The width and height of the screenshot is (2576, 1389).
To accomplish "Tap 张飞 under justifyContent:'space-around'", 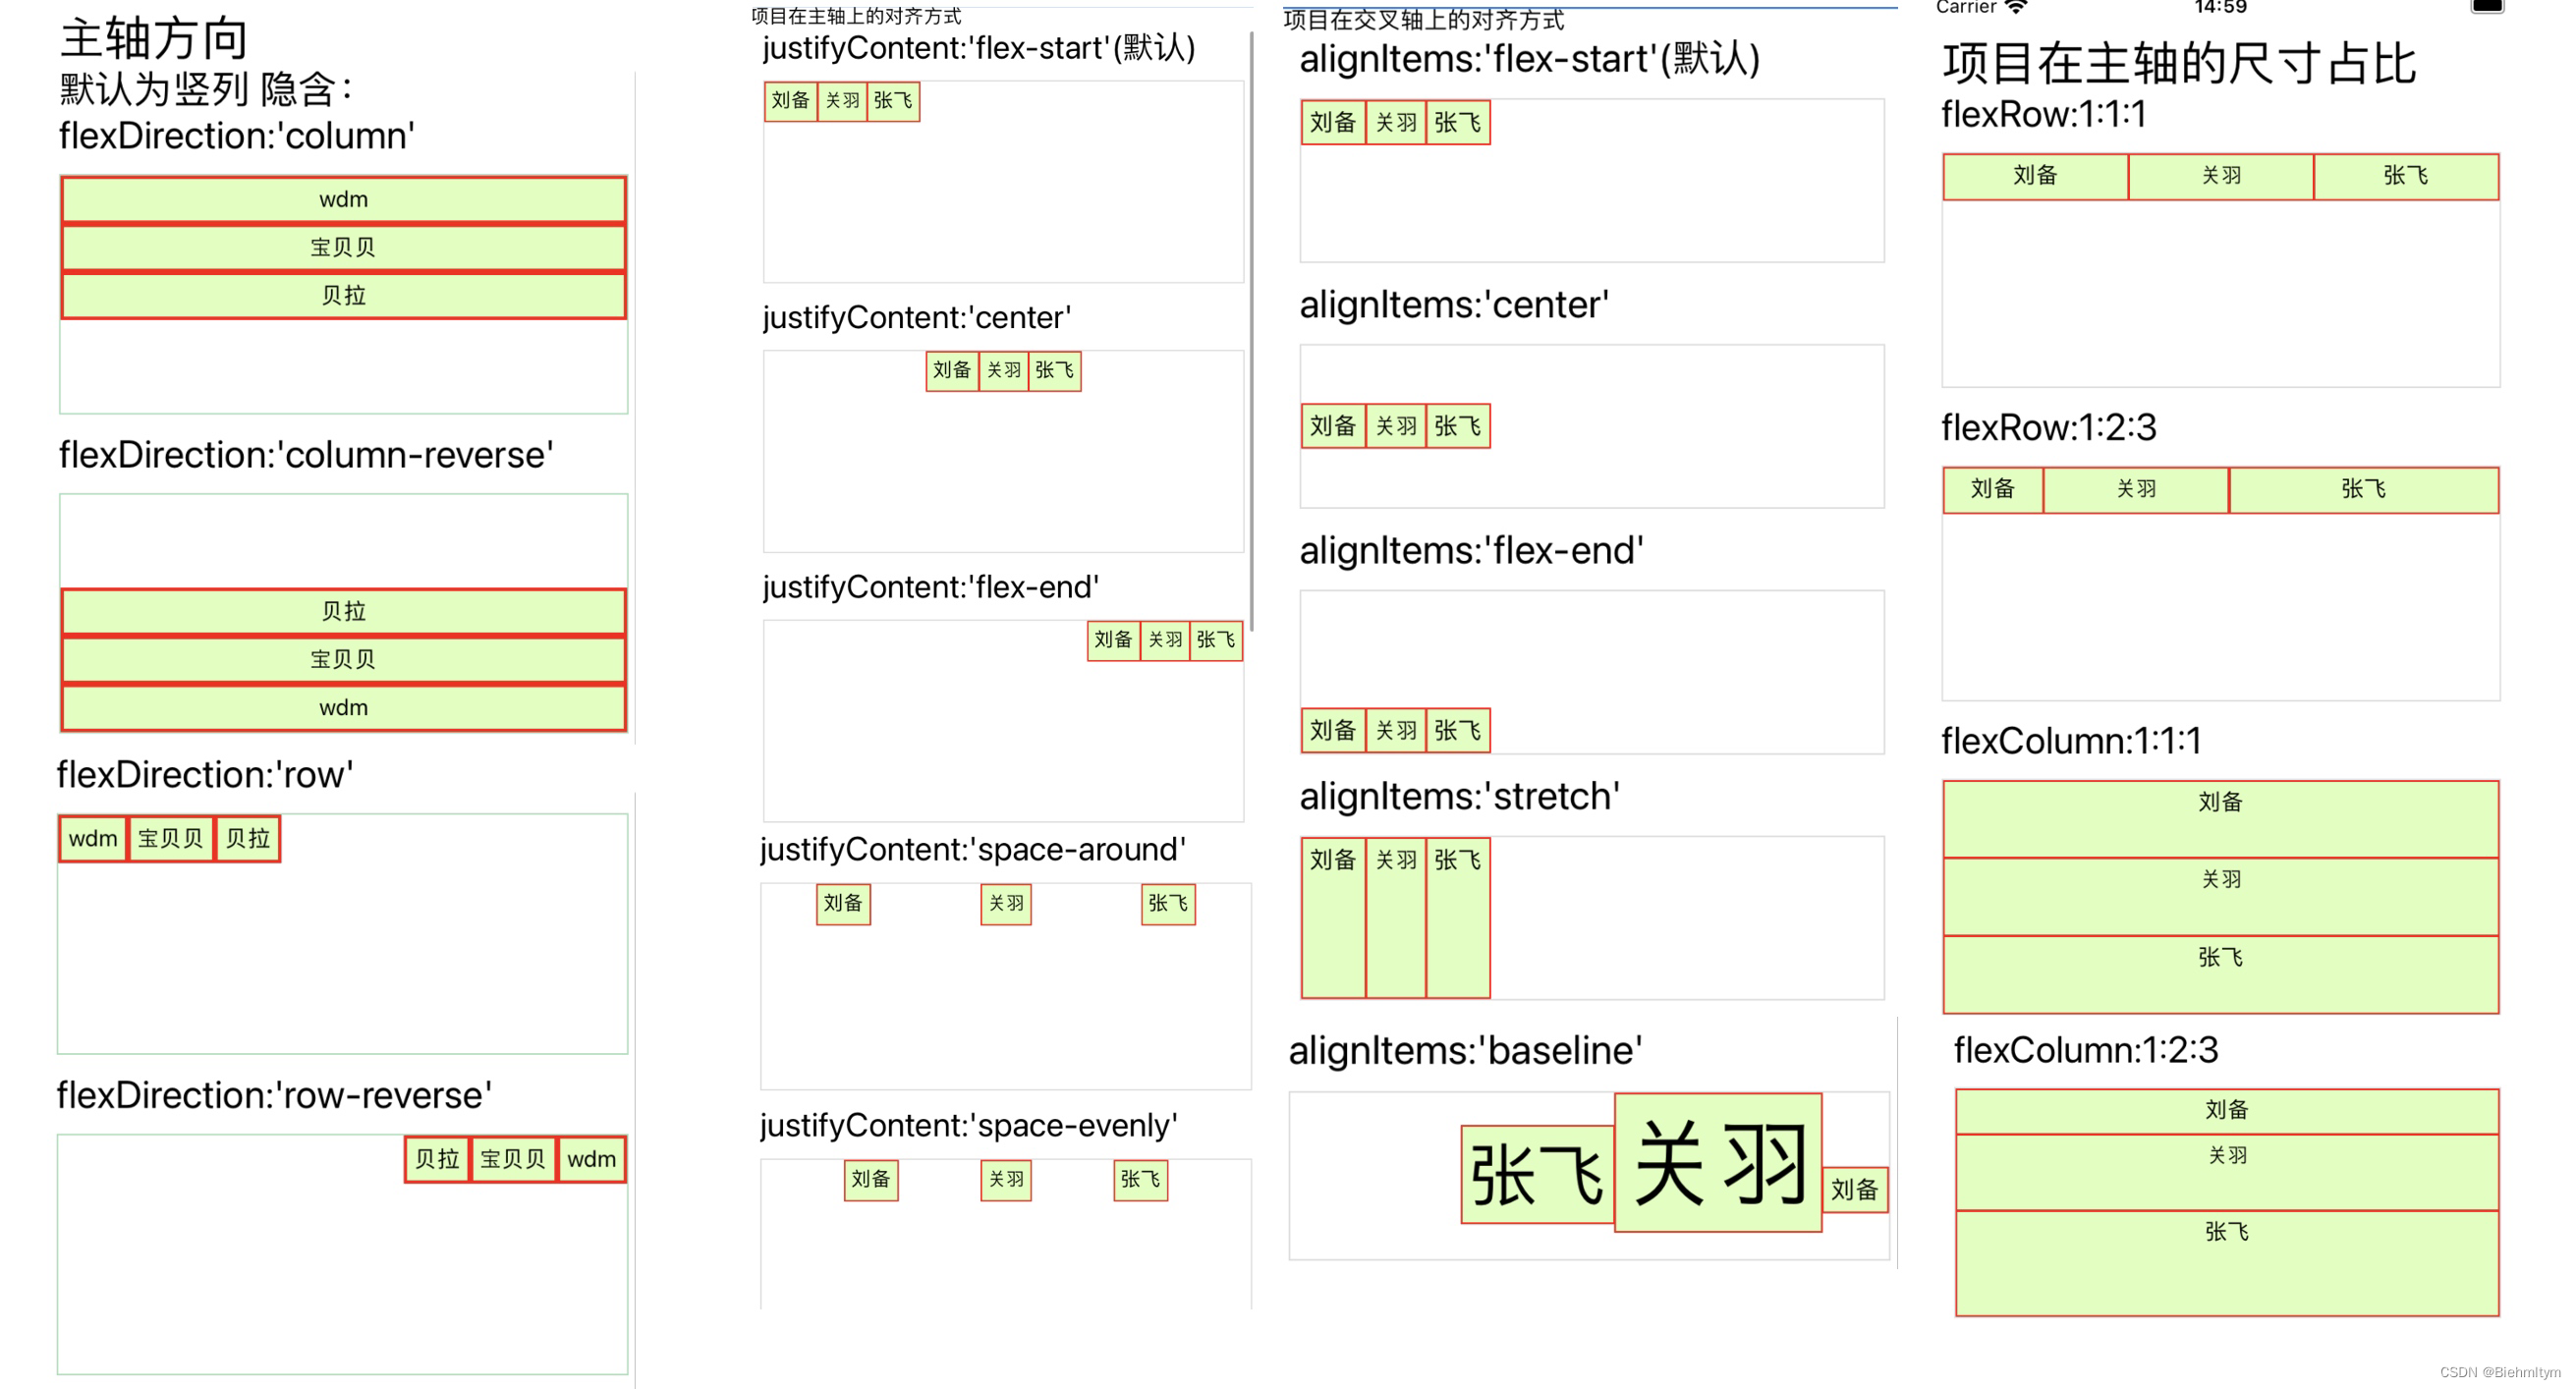I will (x=1168, y=904).
